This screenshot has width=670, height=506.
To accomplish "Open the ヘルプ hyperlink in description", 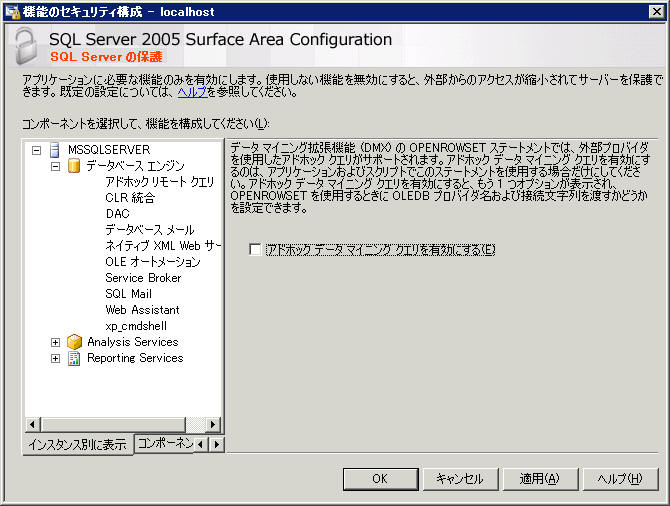I will (x=192, y=92).
